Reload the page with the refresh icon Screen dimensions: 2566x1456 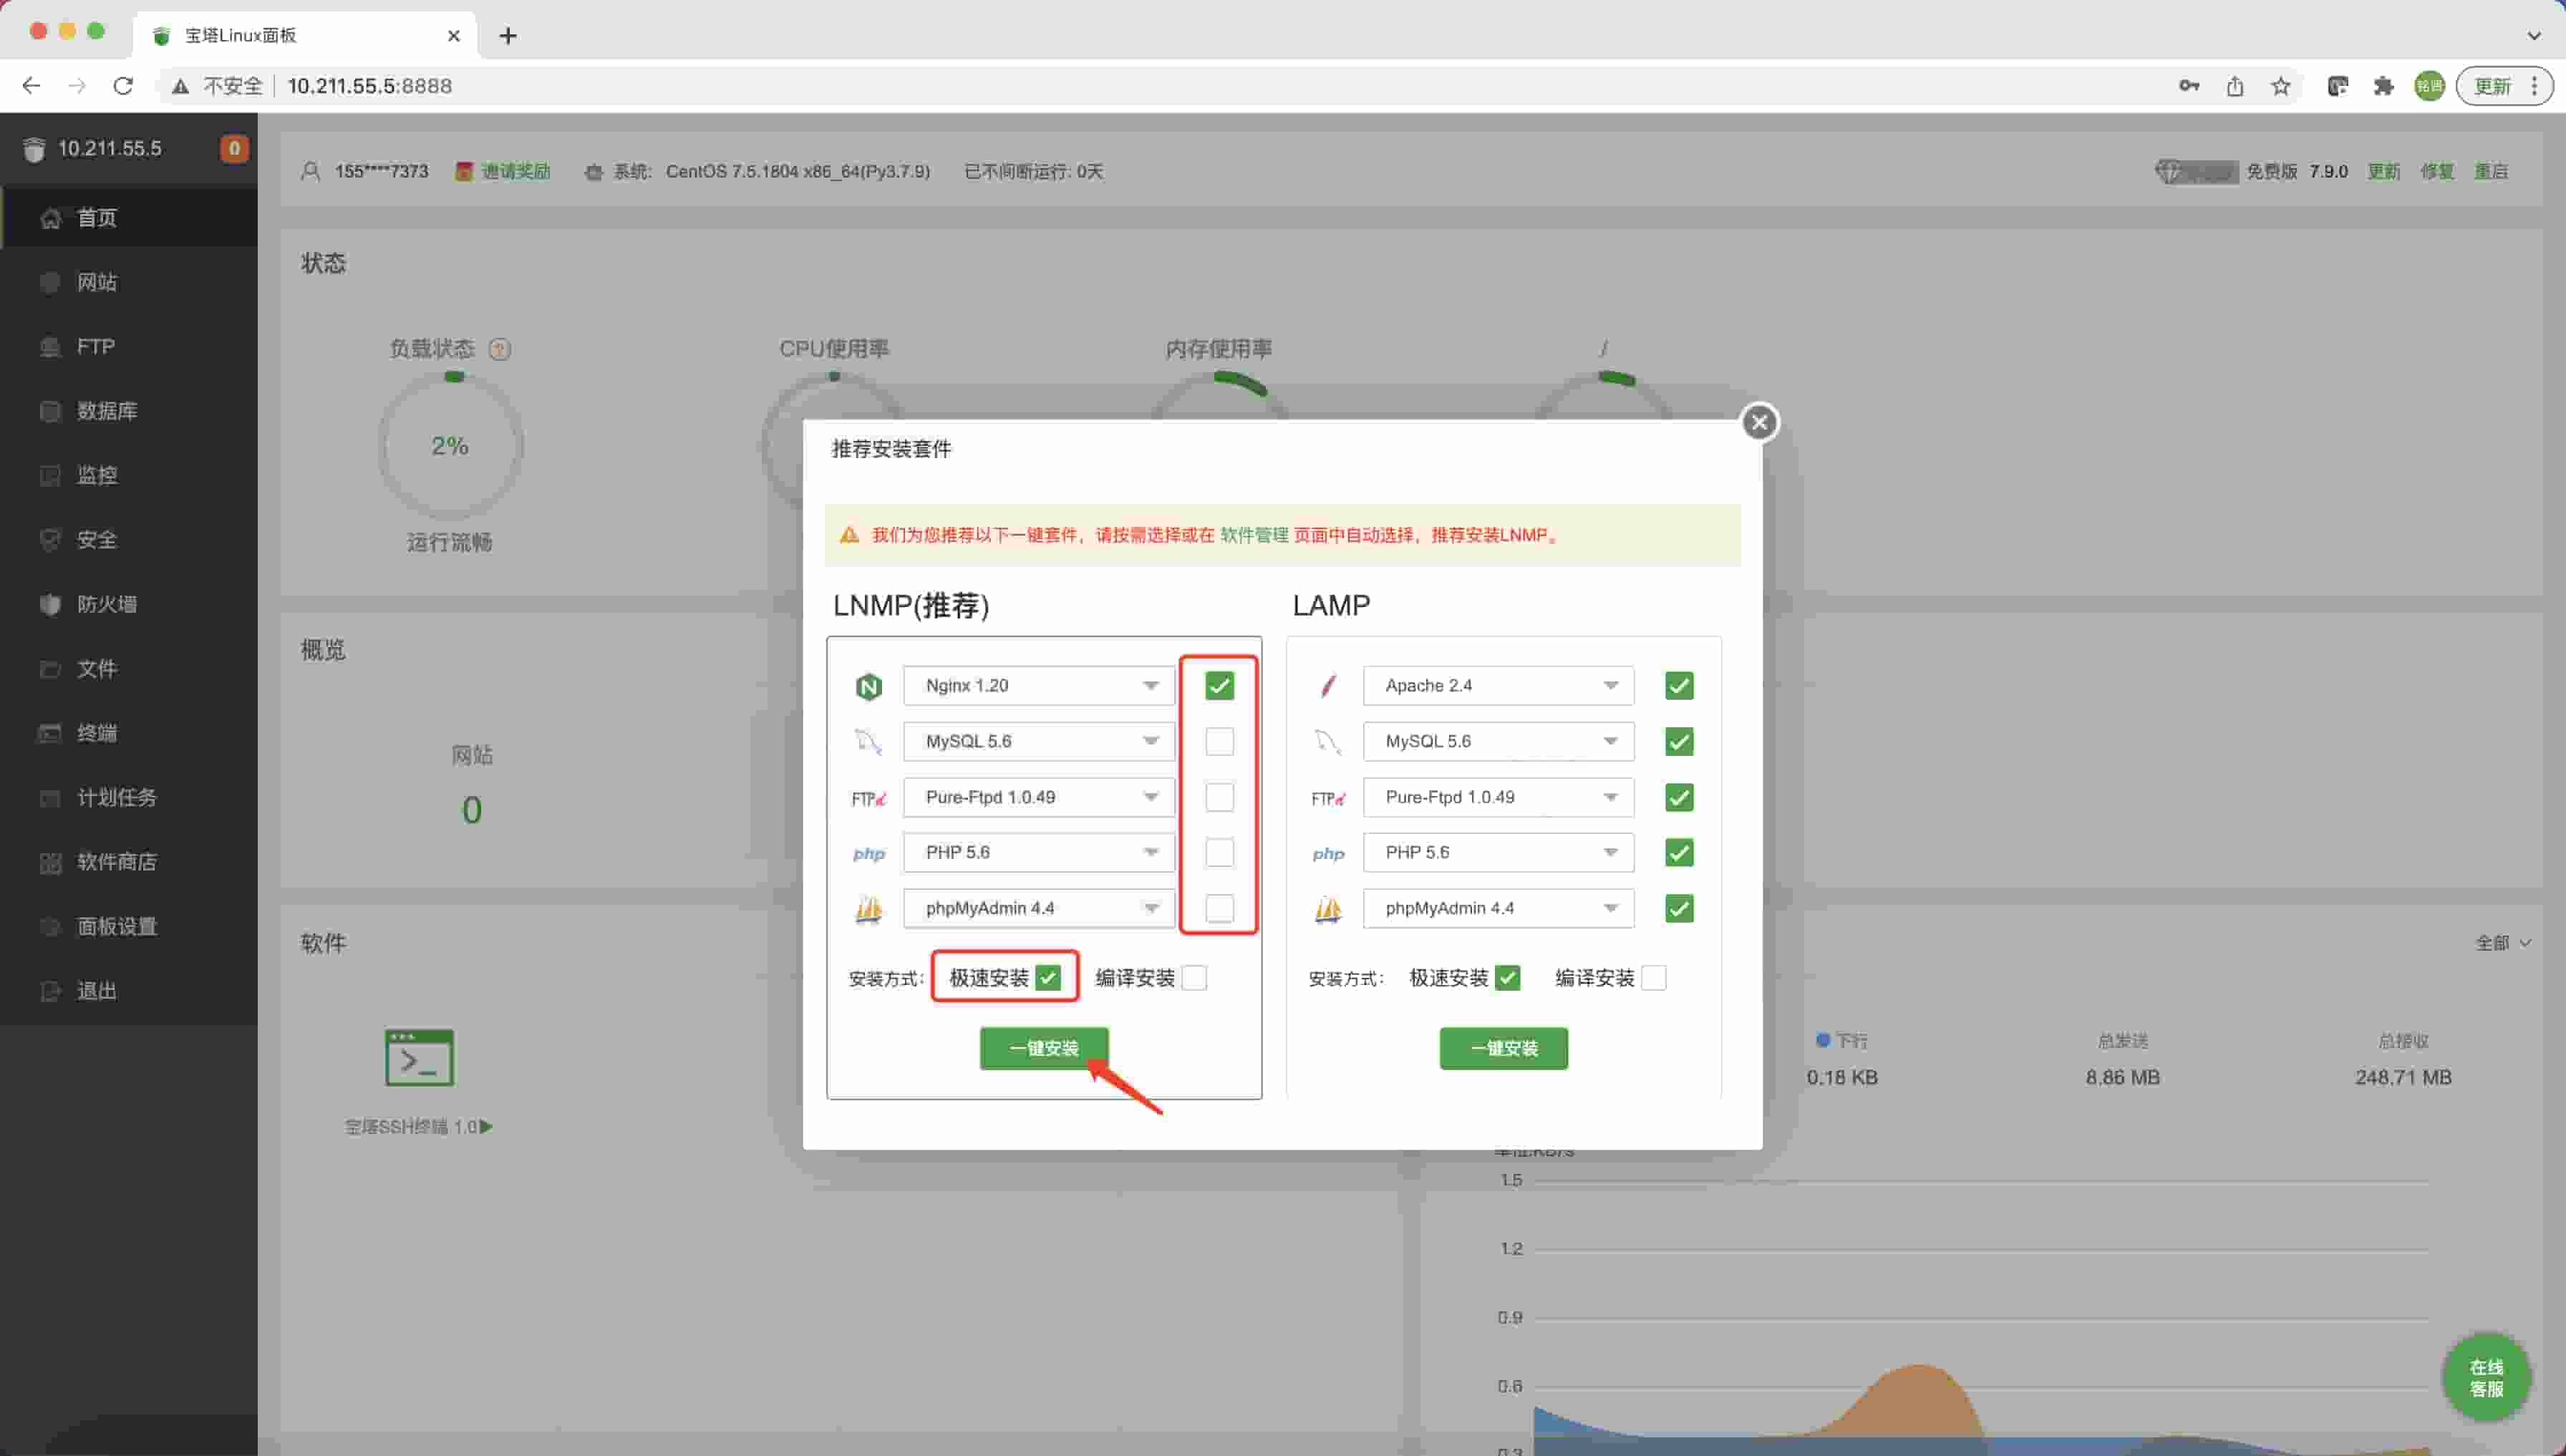(x=123, y=86)
